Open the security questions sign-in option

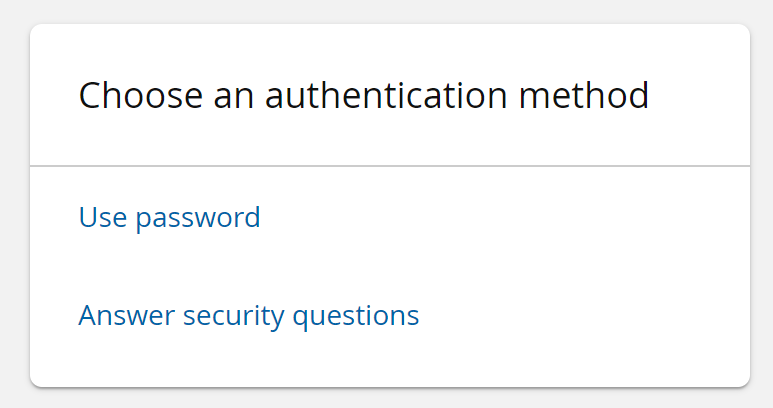coord(248,316)
